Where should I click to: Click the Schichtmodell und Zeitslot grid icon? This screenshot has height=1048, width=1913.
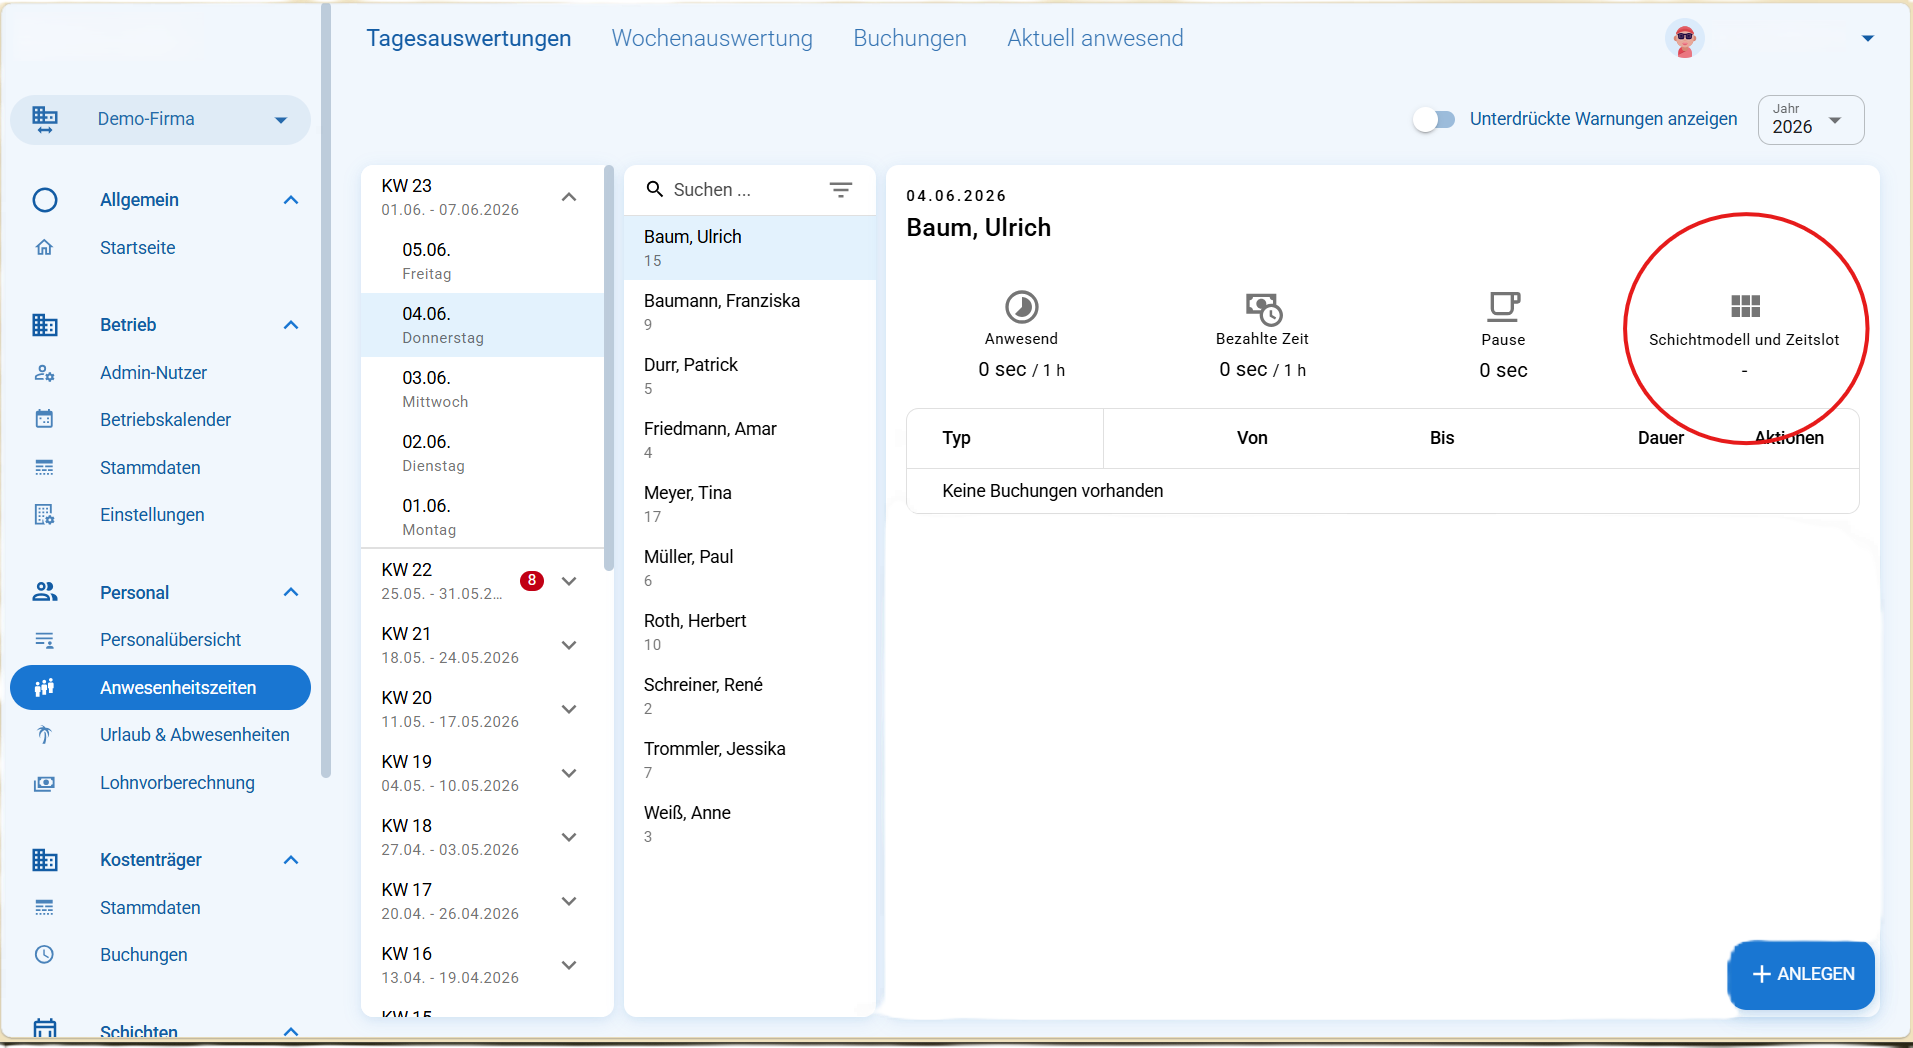[1745, 306]
